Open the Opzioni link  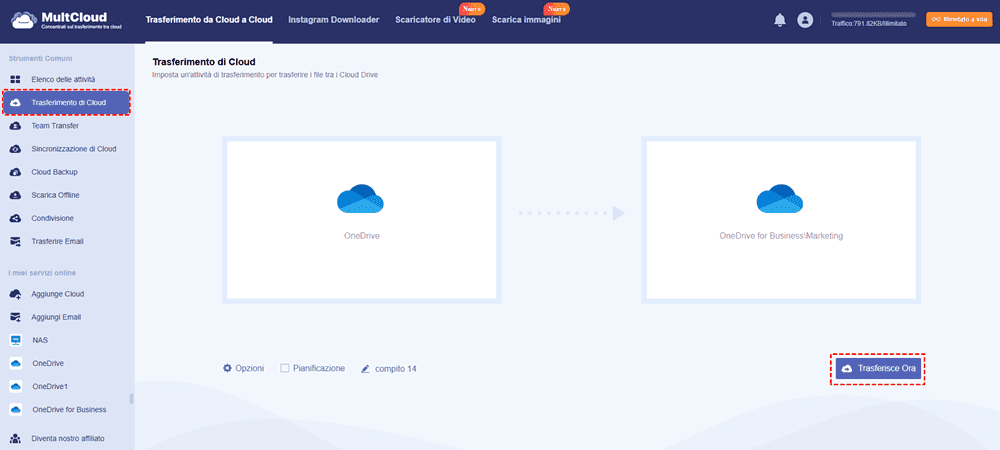[249, 368]
